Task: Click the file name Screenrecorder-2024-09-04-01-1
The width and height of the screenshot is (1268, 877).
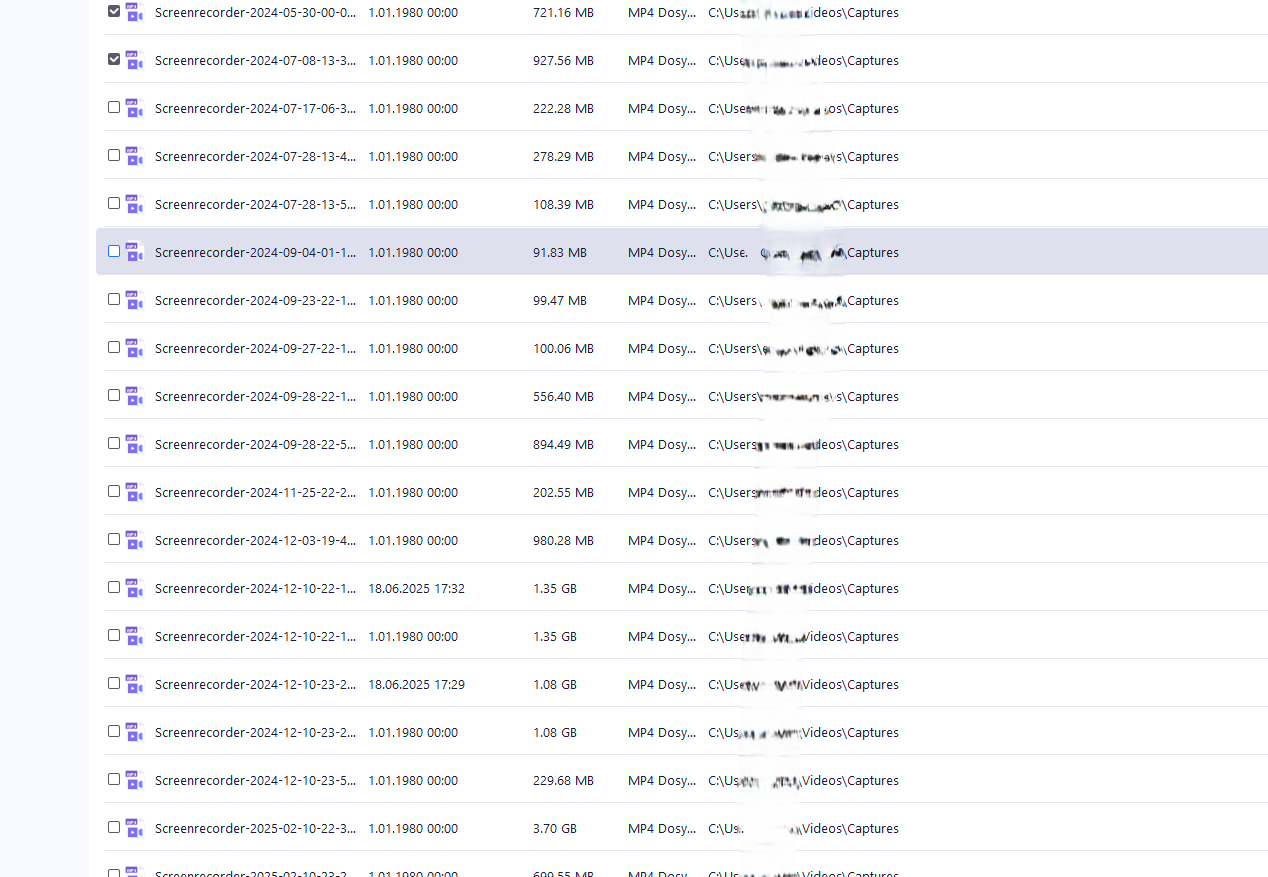Action: coord(255,252)
